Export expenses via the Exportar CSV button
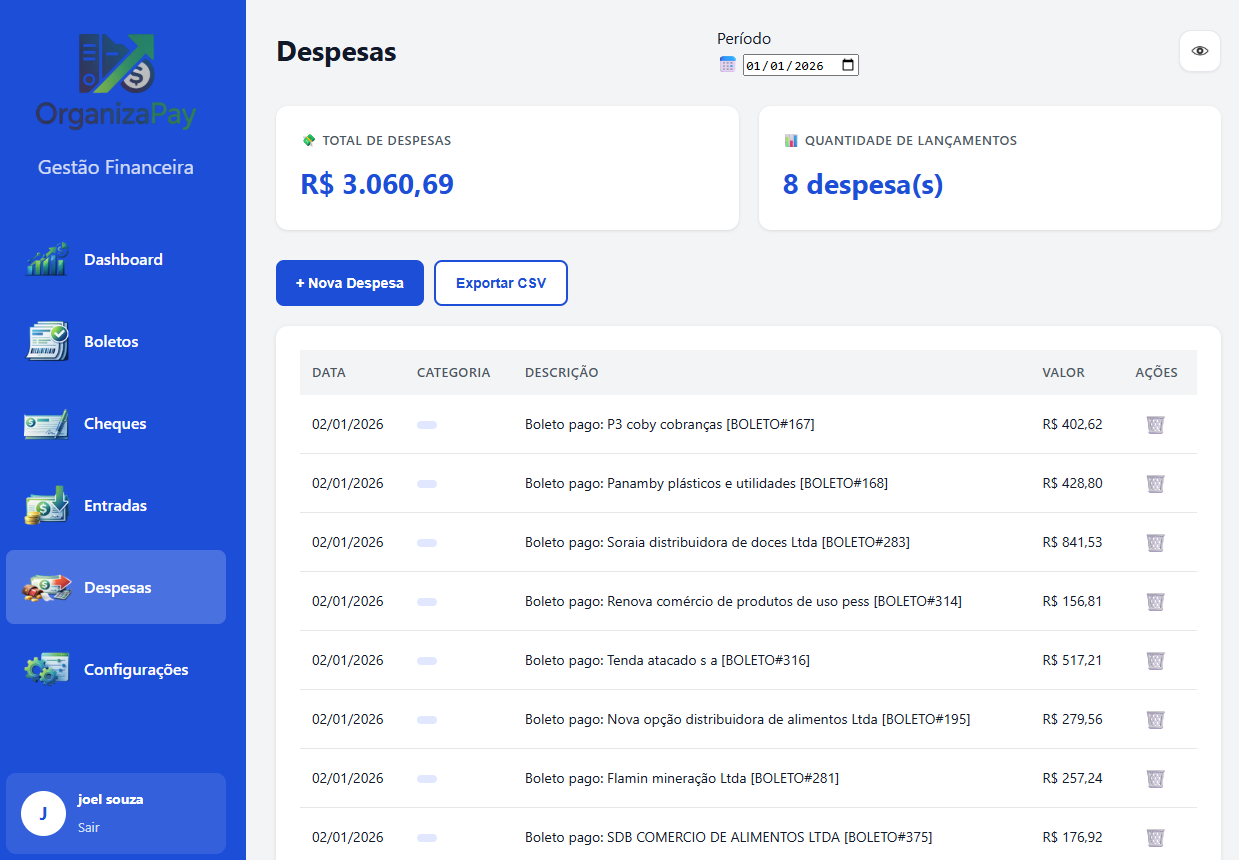The width and height of the screenshot is (1239, 860). 500,283
